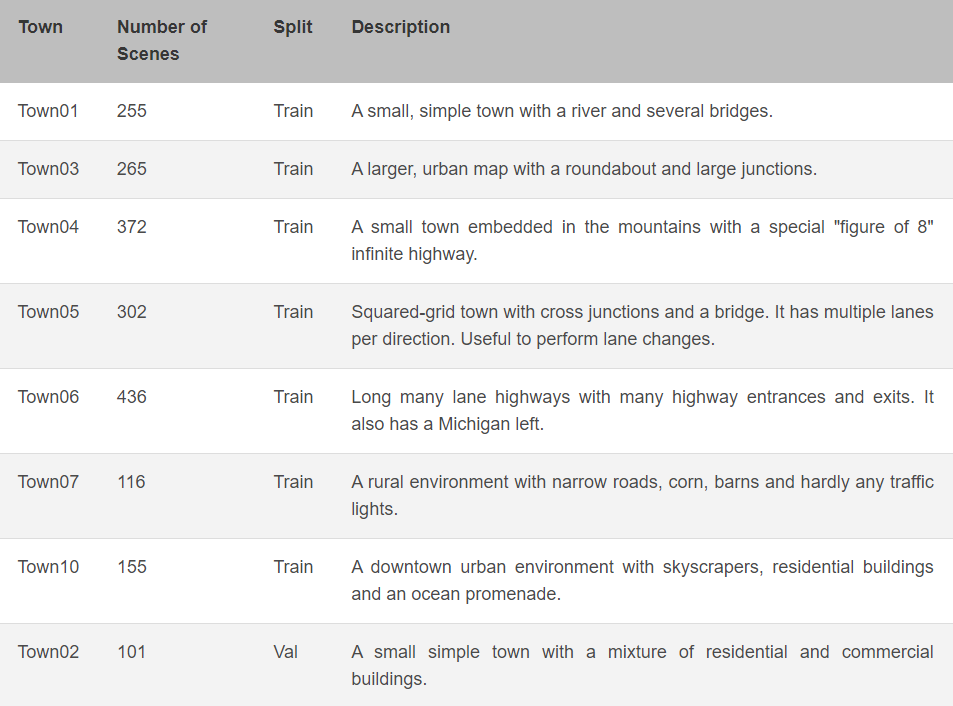The height and width of the screenshot is (706, 953).
Task: Select the Val split cell
Action: click(286, 652)
